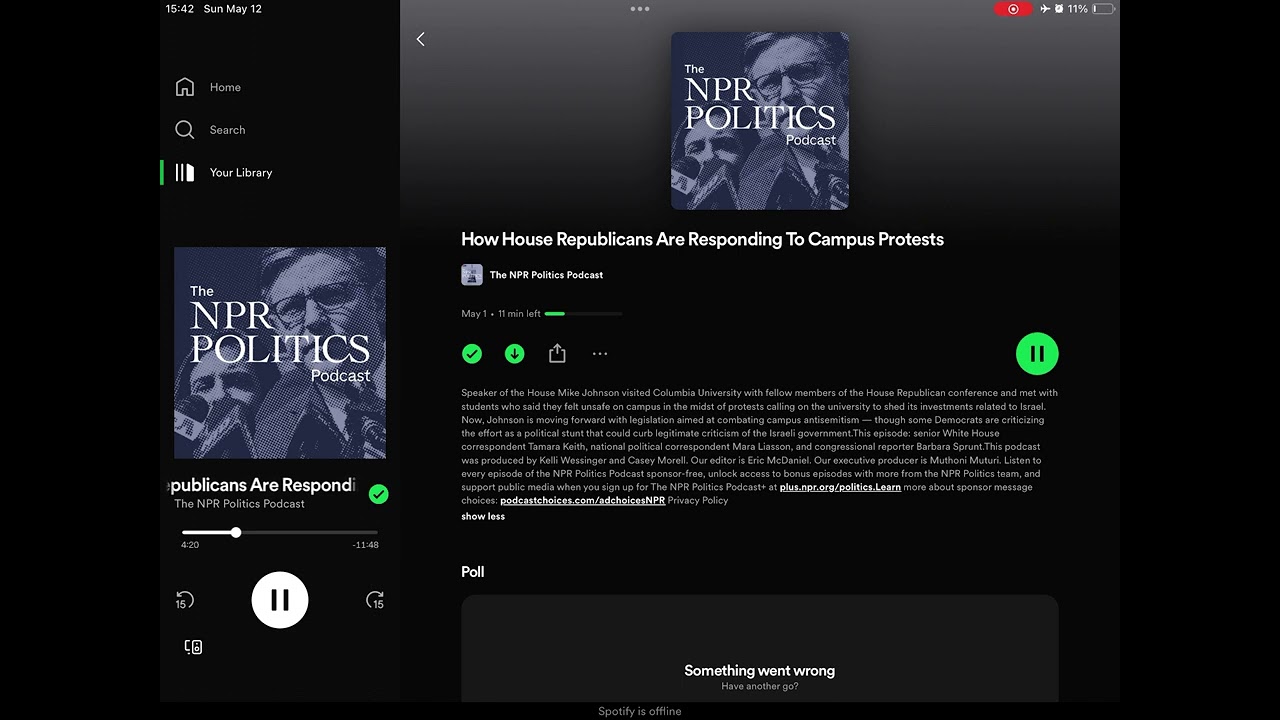Open the Home icon in sidebar
The height and width of the screenshot is (720, 1280).
(x=185, y=87)
